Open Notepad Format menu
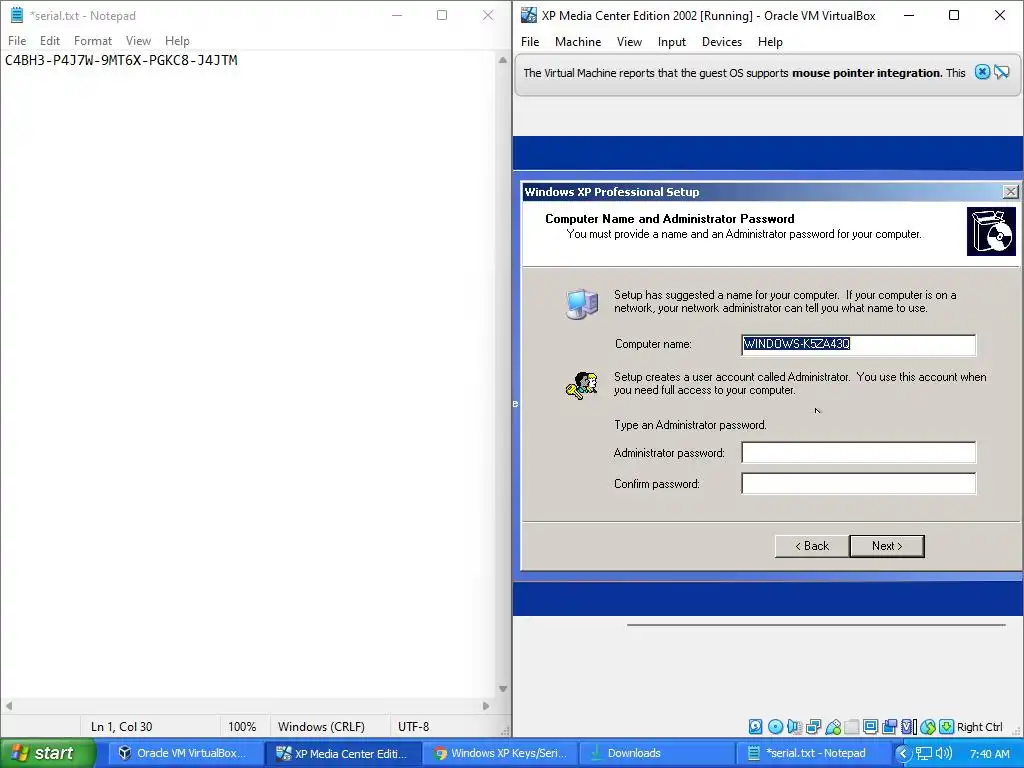The image size is (1024, 768). point(93,40)
